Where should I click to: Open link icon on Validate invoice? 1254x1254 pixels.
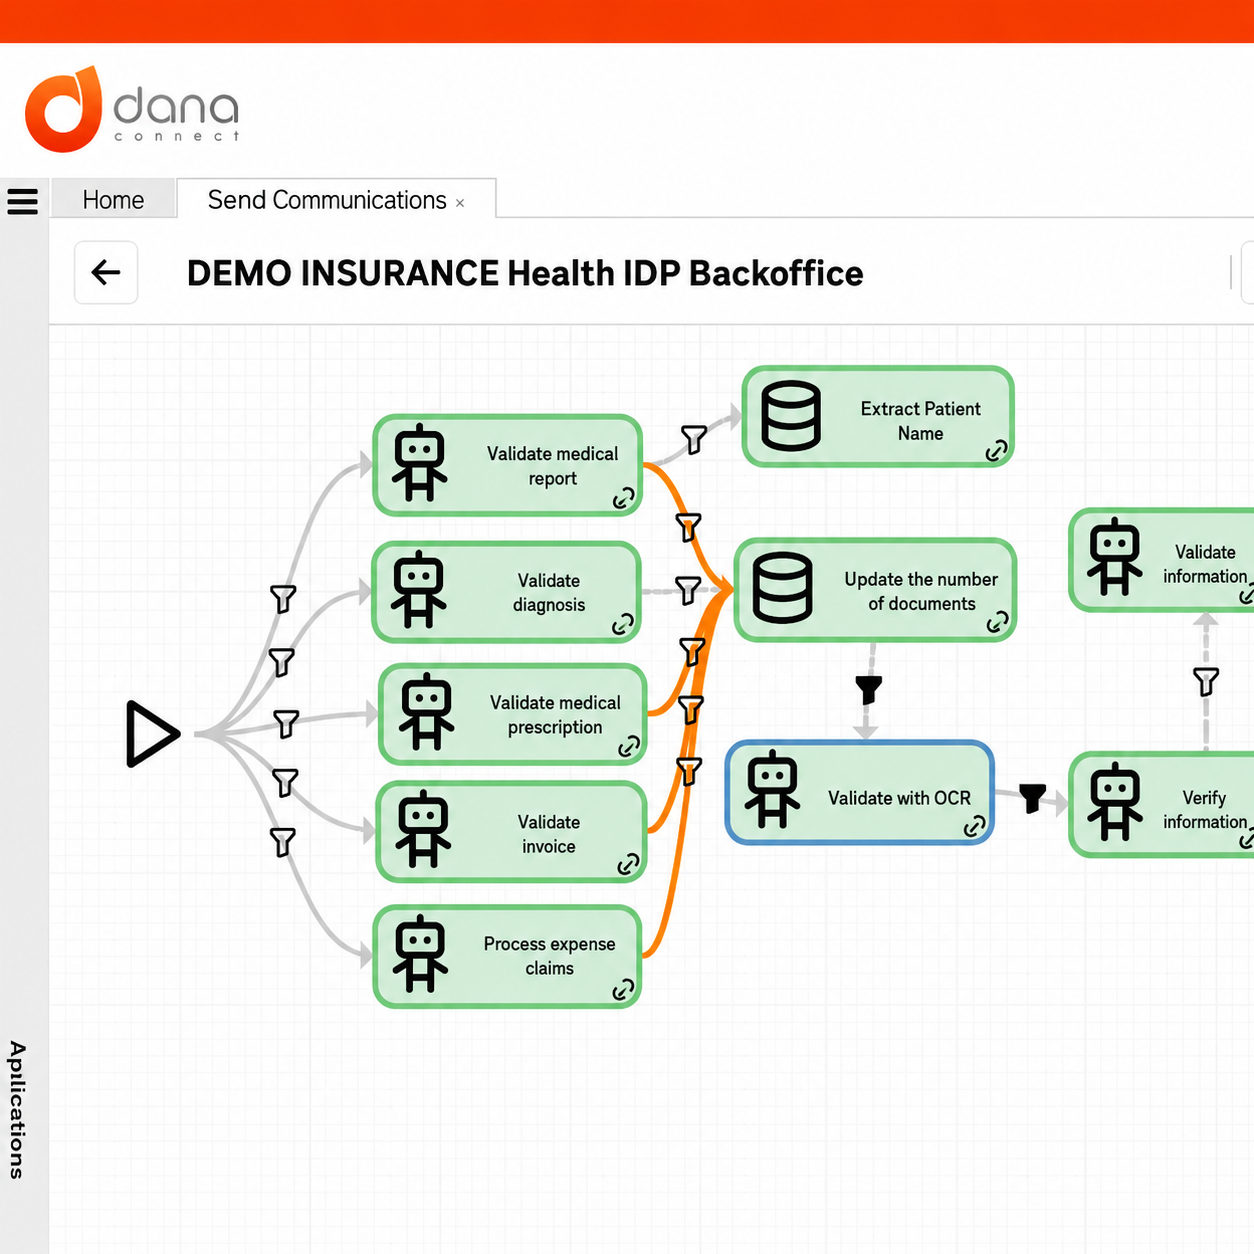628,864
